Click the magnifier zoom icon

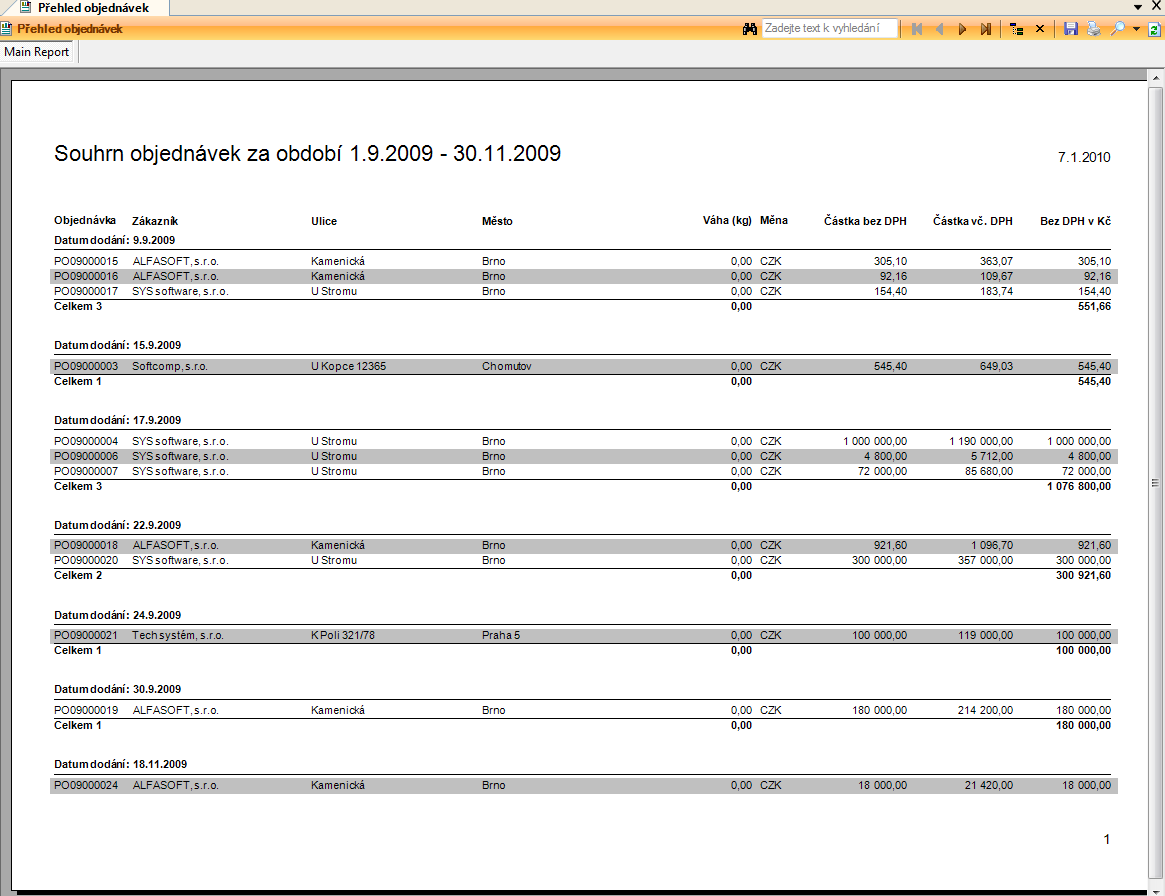[1118, 29]
